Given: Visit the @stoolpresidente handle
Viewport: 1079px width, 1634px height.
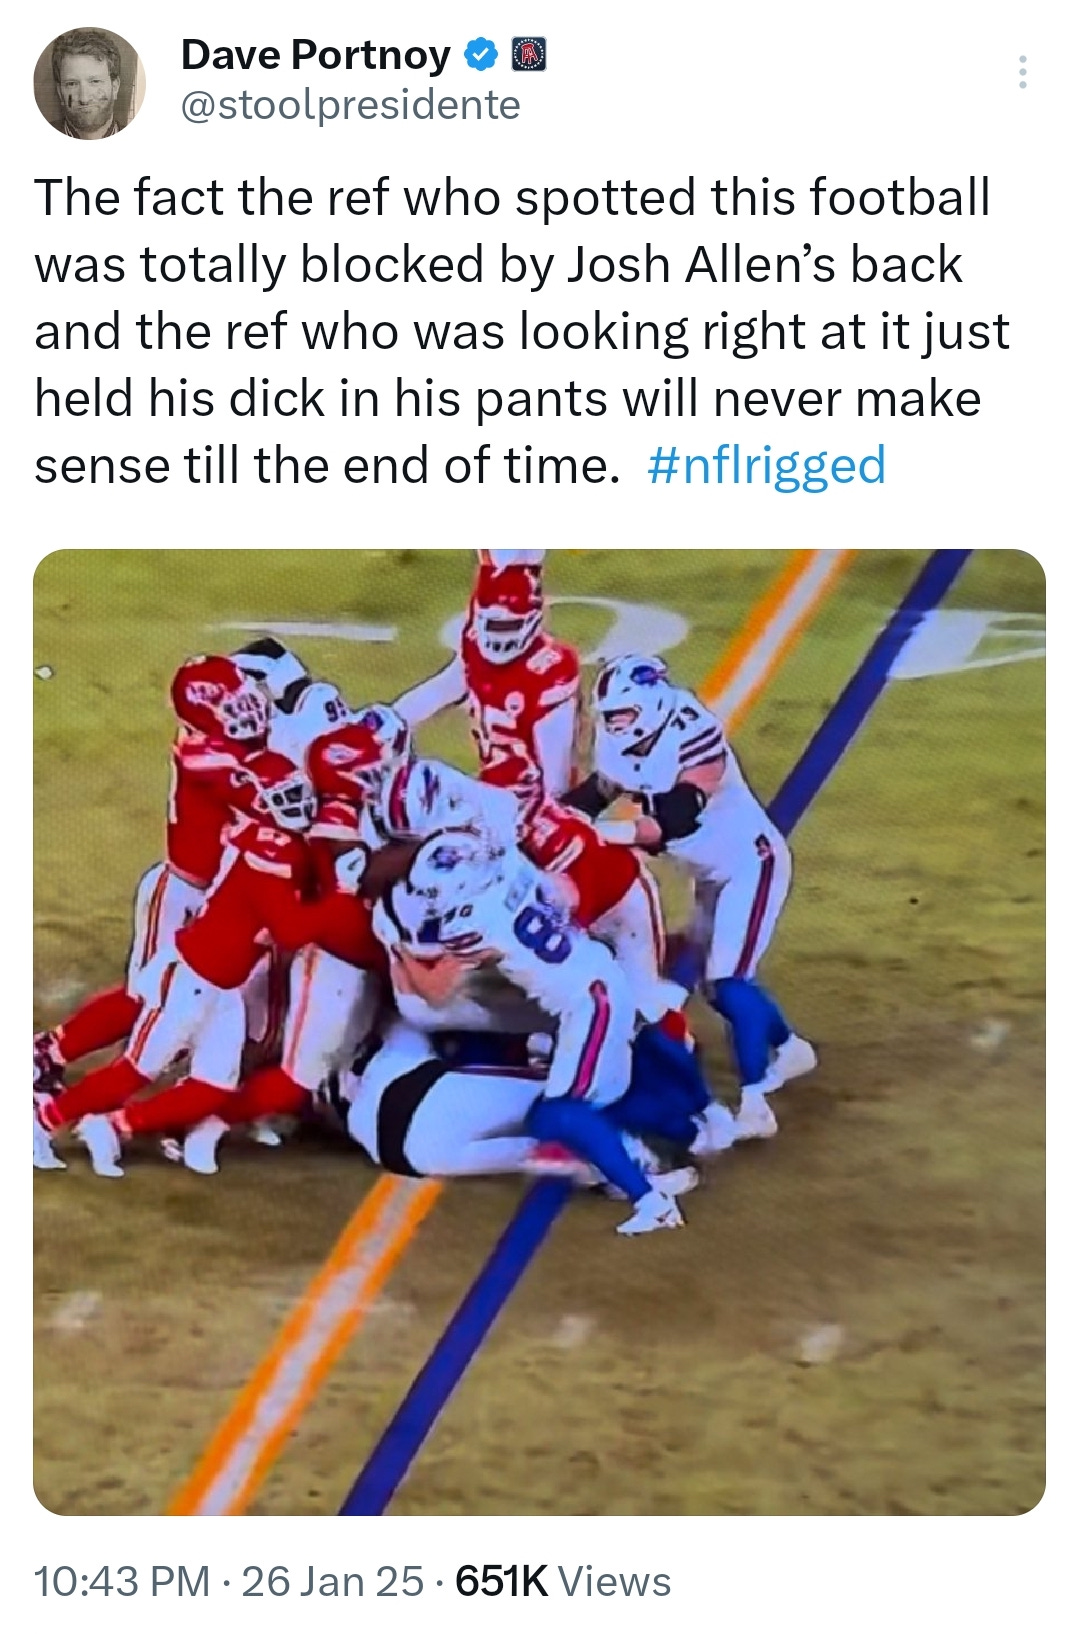Looking at the screenshot, I should pyautogui.click(x=350, y=104).
